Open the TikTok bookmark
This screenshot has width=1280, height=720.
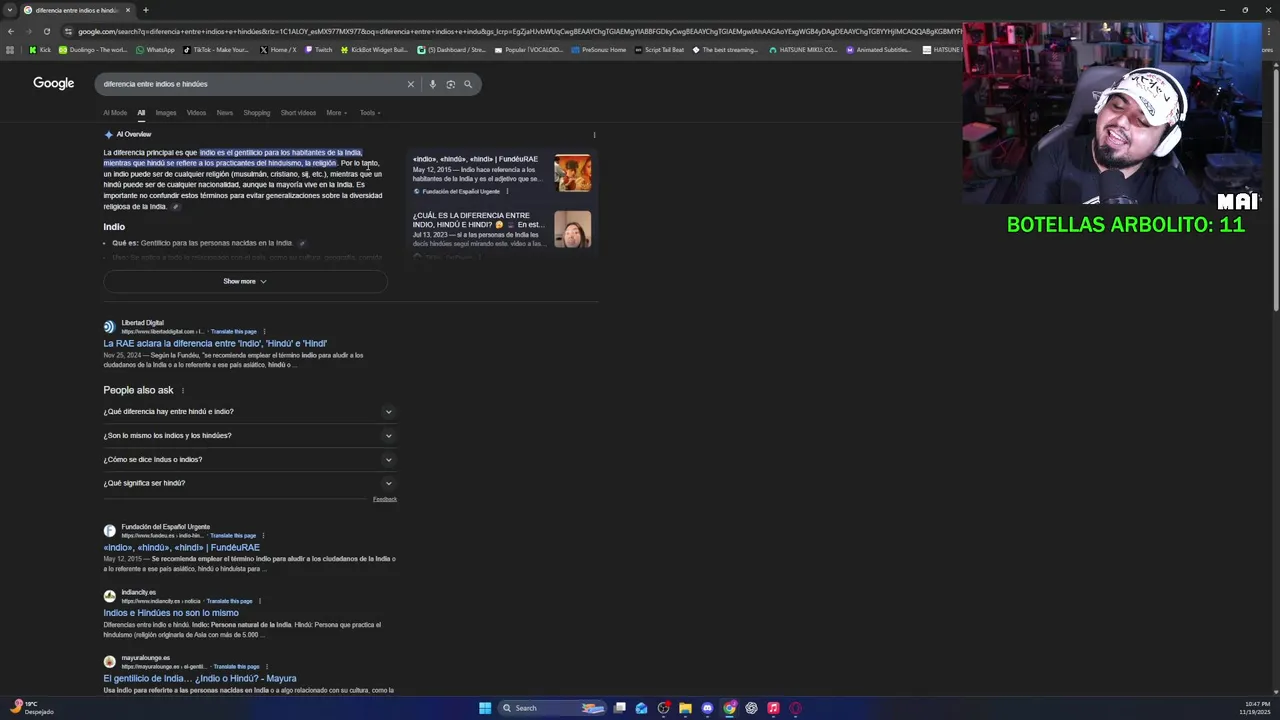tap(215, 49)
